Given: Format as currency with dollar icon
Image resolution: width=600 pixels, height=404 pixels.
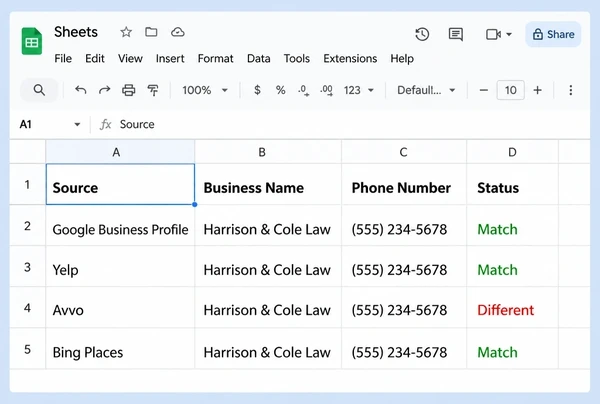Looking at the screenshot, I should tap(258, 90).
